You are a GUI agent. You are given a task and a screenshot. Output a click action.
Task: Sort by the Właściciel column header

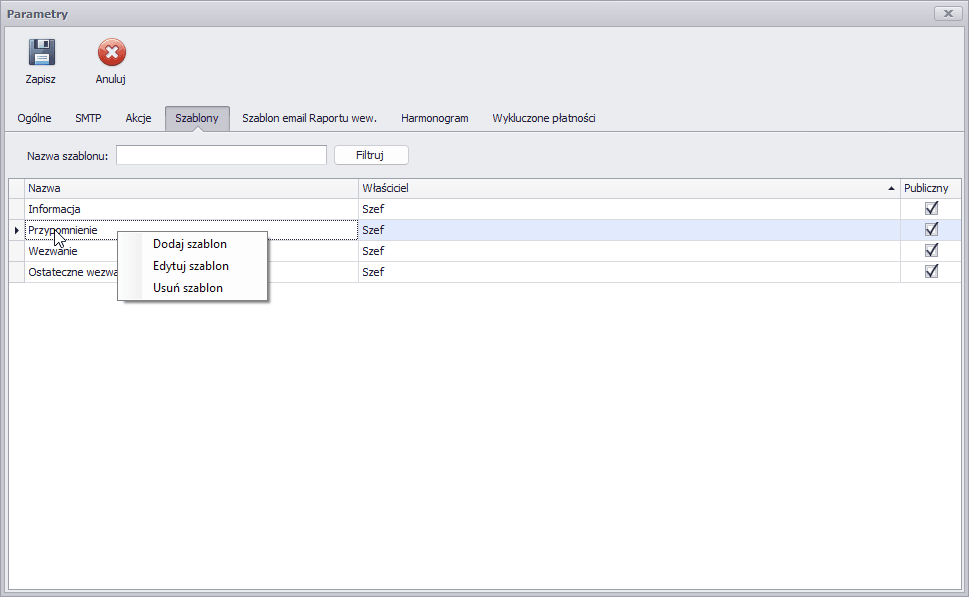tap(629, 188)
